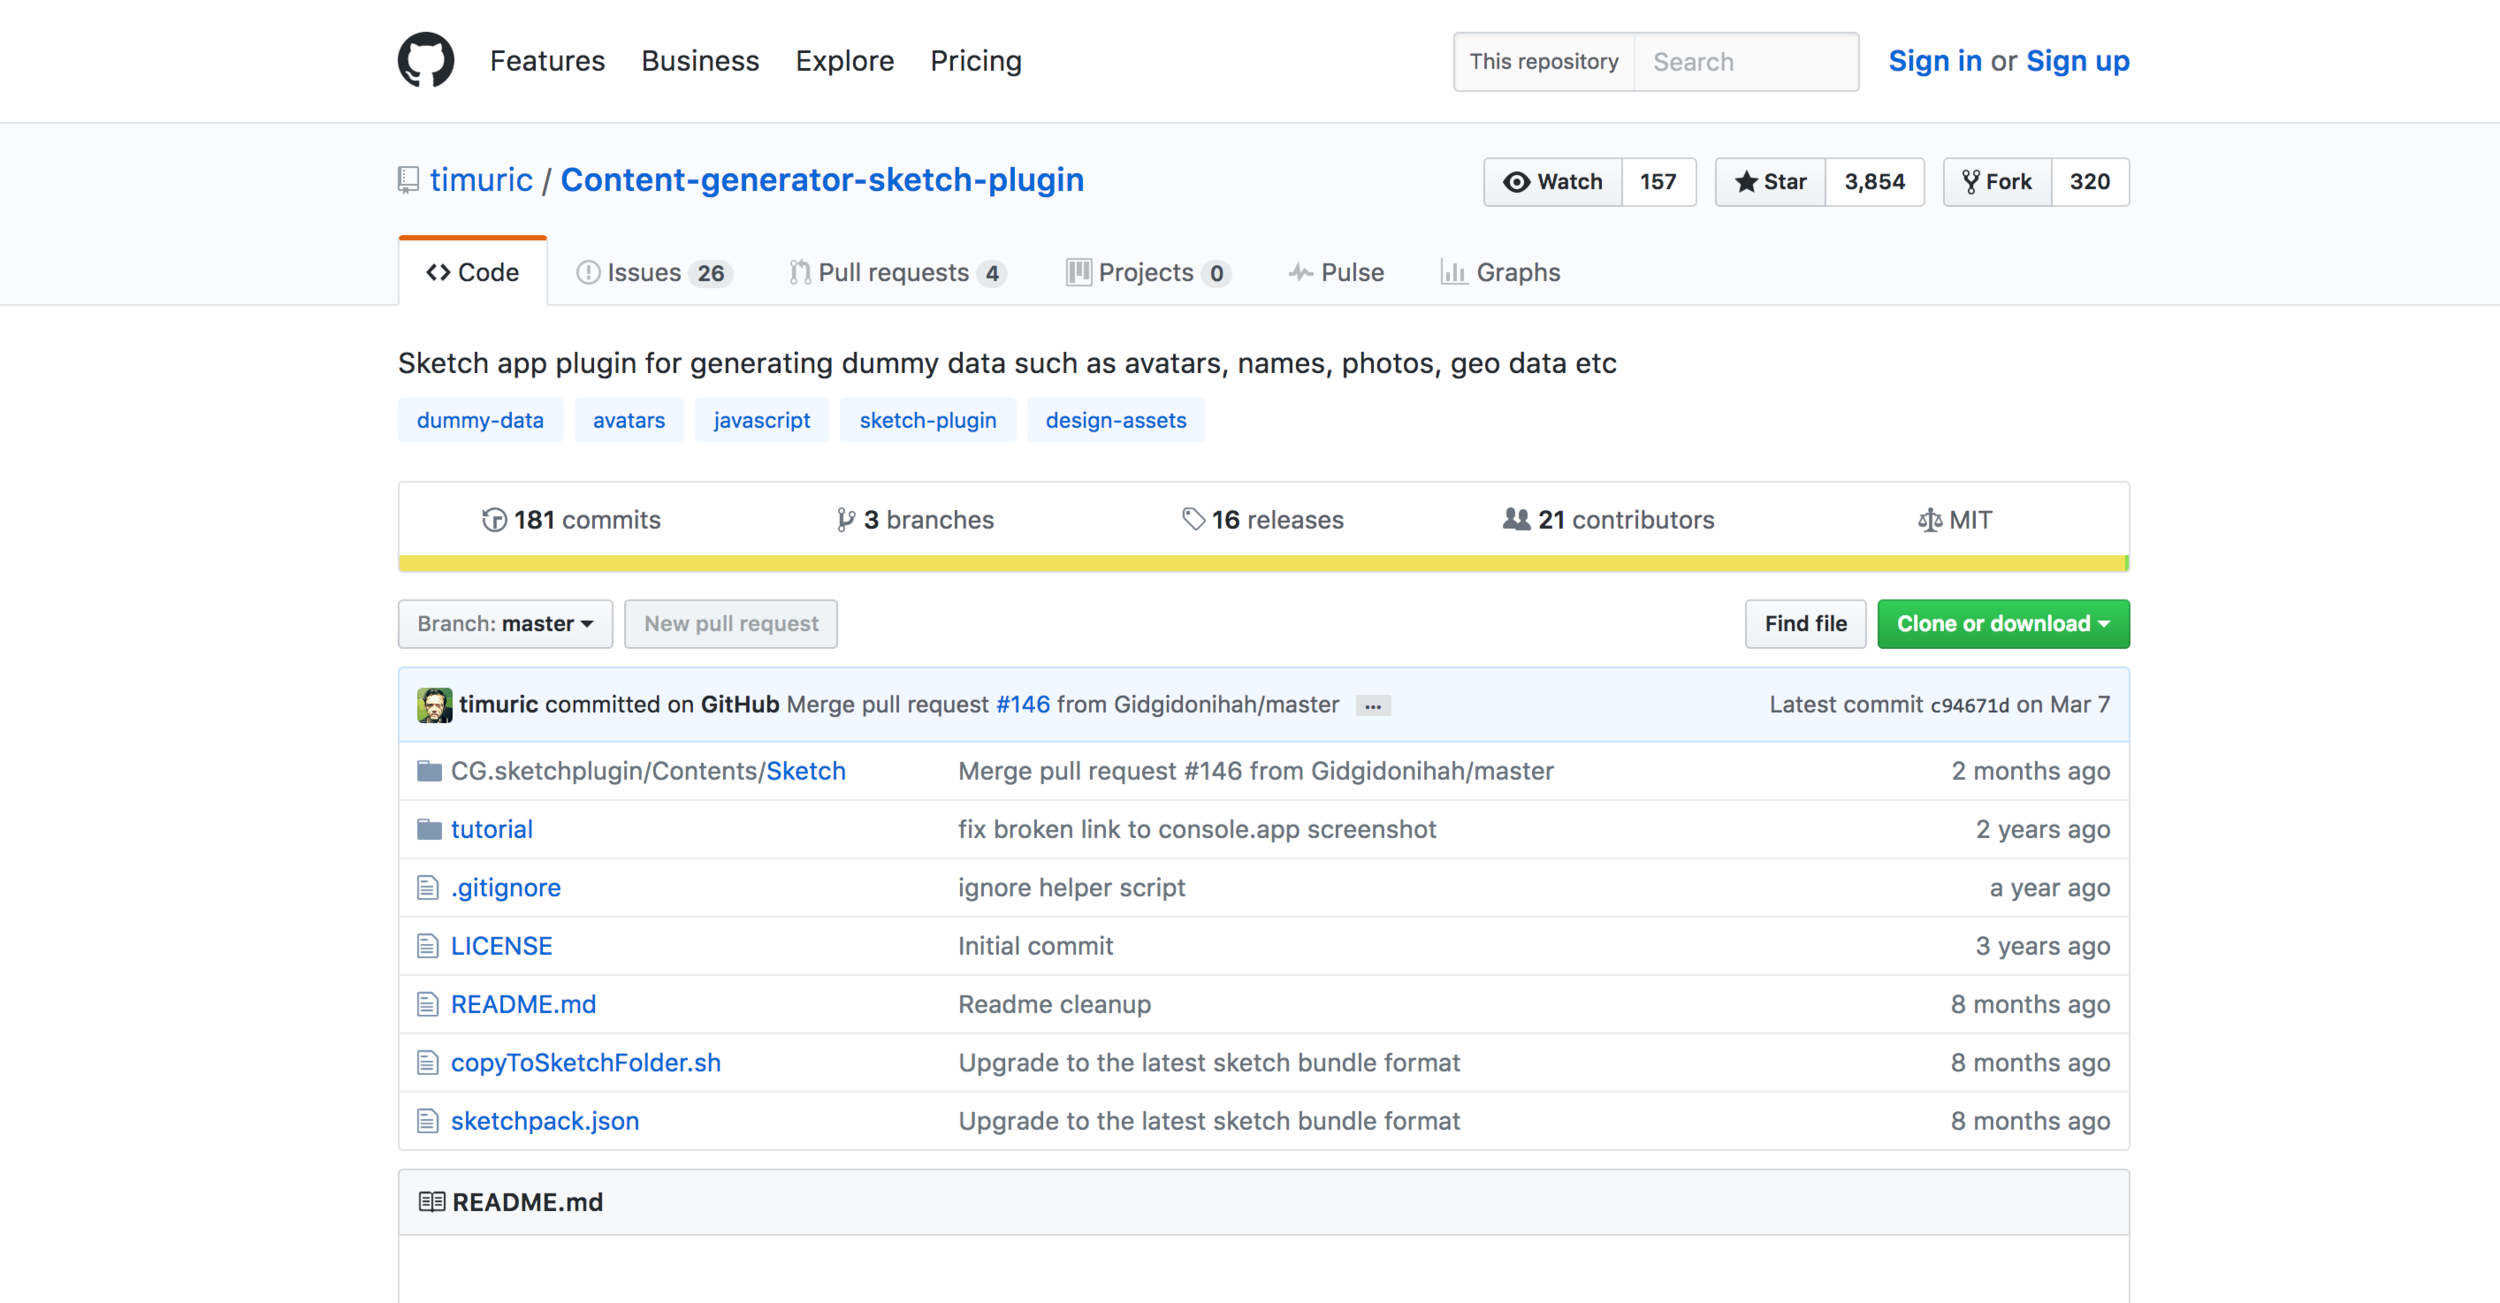
Task: Click the Sign in link
Action: (1935, 61)
